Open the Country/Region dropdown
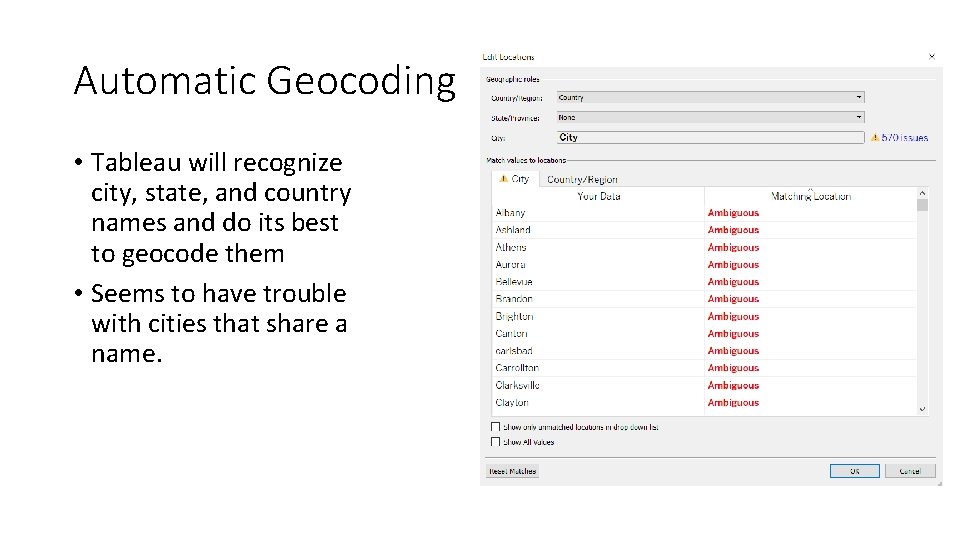960x540 pixels. [710, 97]
